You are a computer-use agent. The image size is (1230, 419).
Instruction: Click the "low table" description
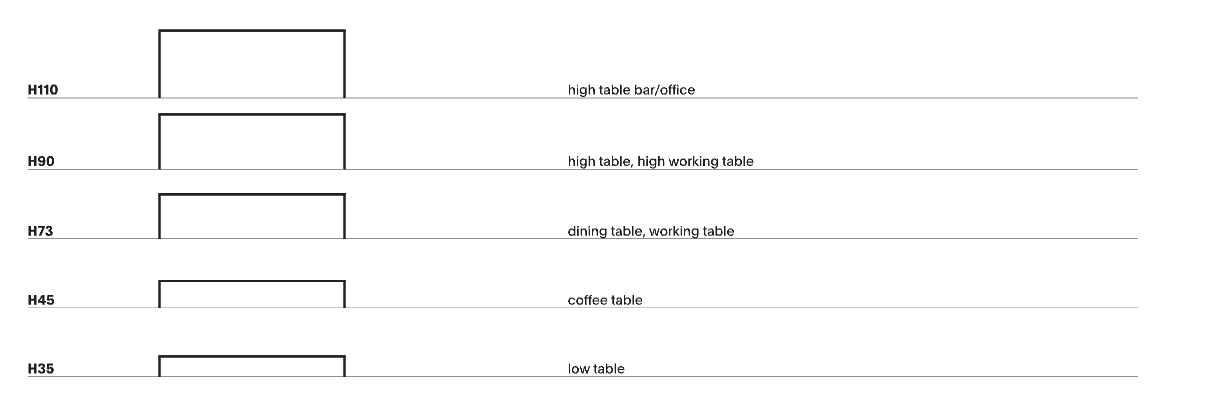(x=596, y=369)
